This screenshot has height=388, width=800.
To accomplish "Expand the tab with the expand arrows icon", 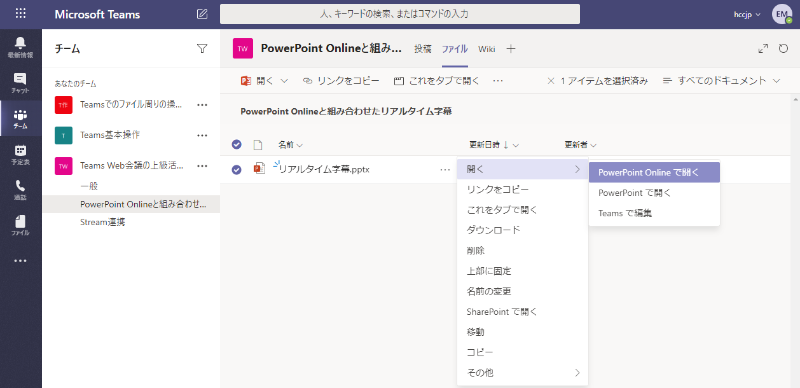I will tap(763, 48).
